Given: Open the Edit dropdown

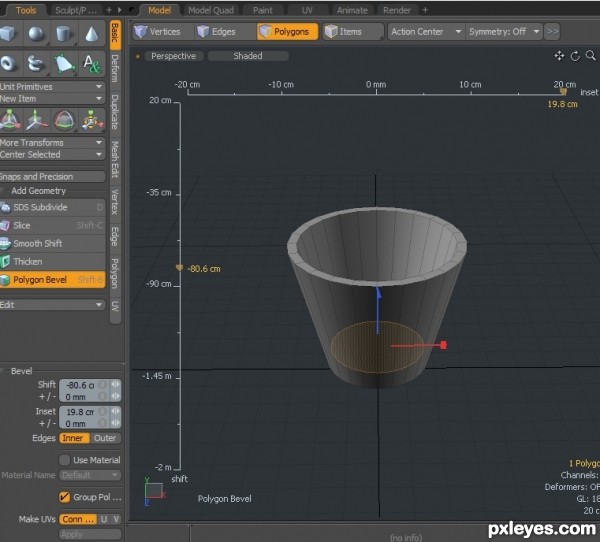Looking at the screenshot, I should tap(52, 305).
